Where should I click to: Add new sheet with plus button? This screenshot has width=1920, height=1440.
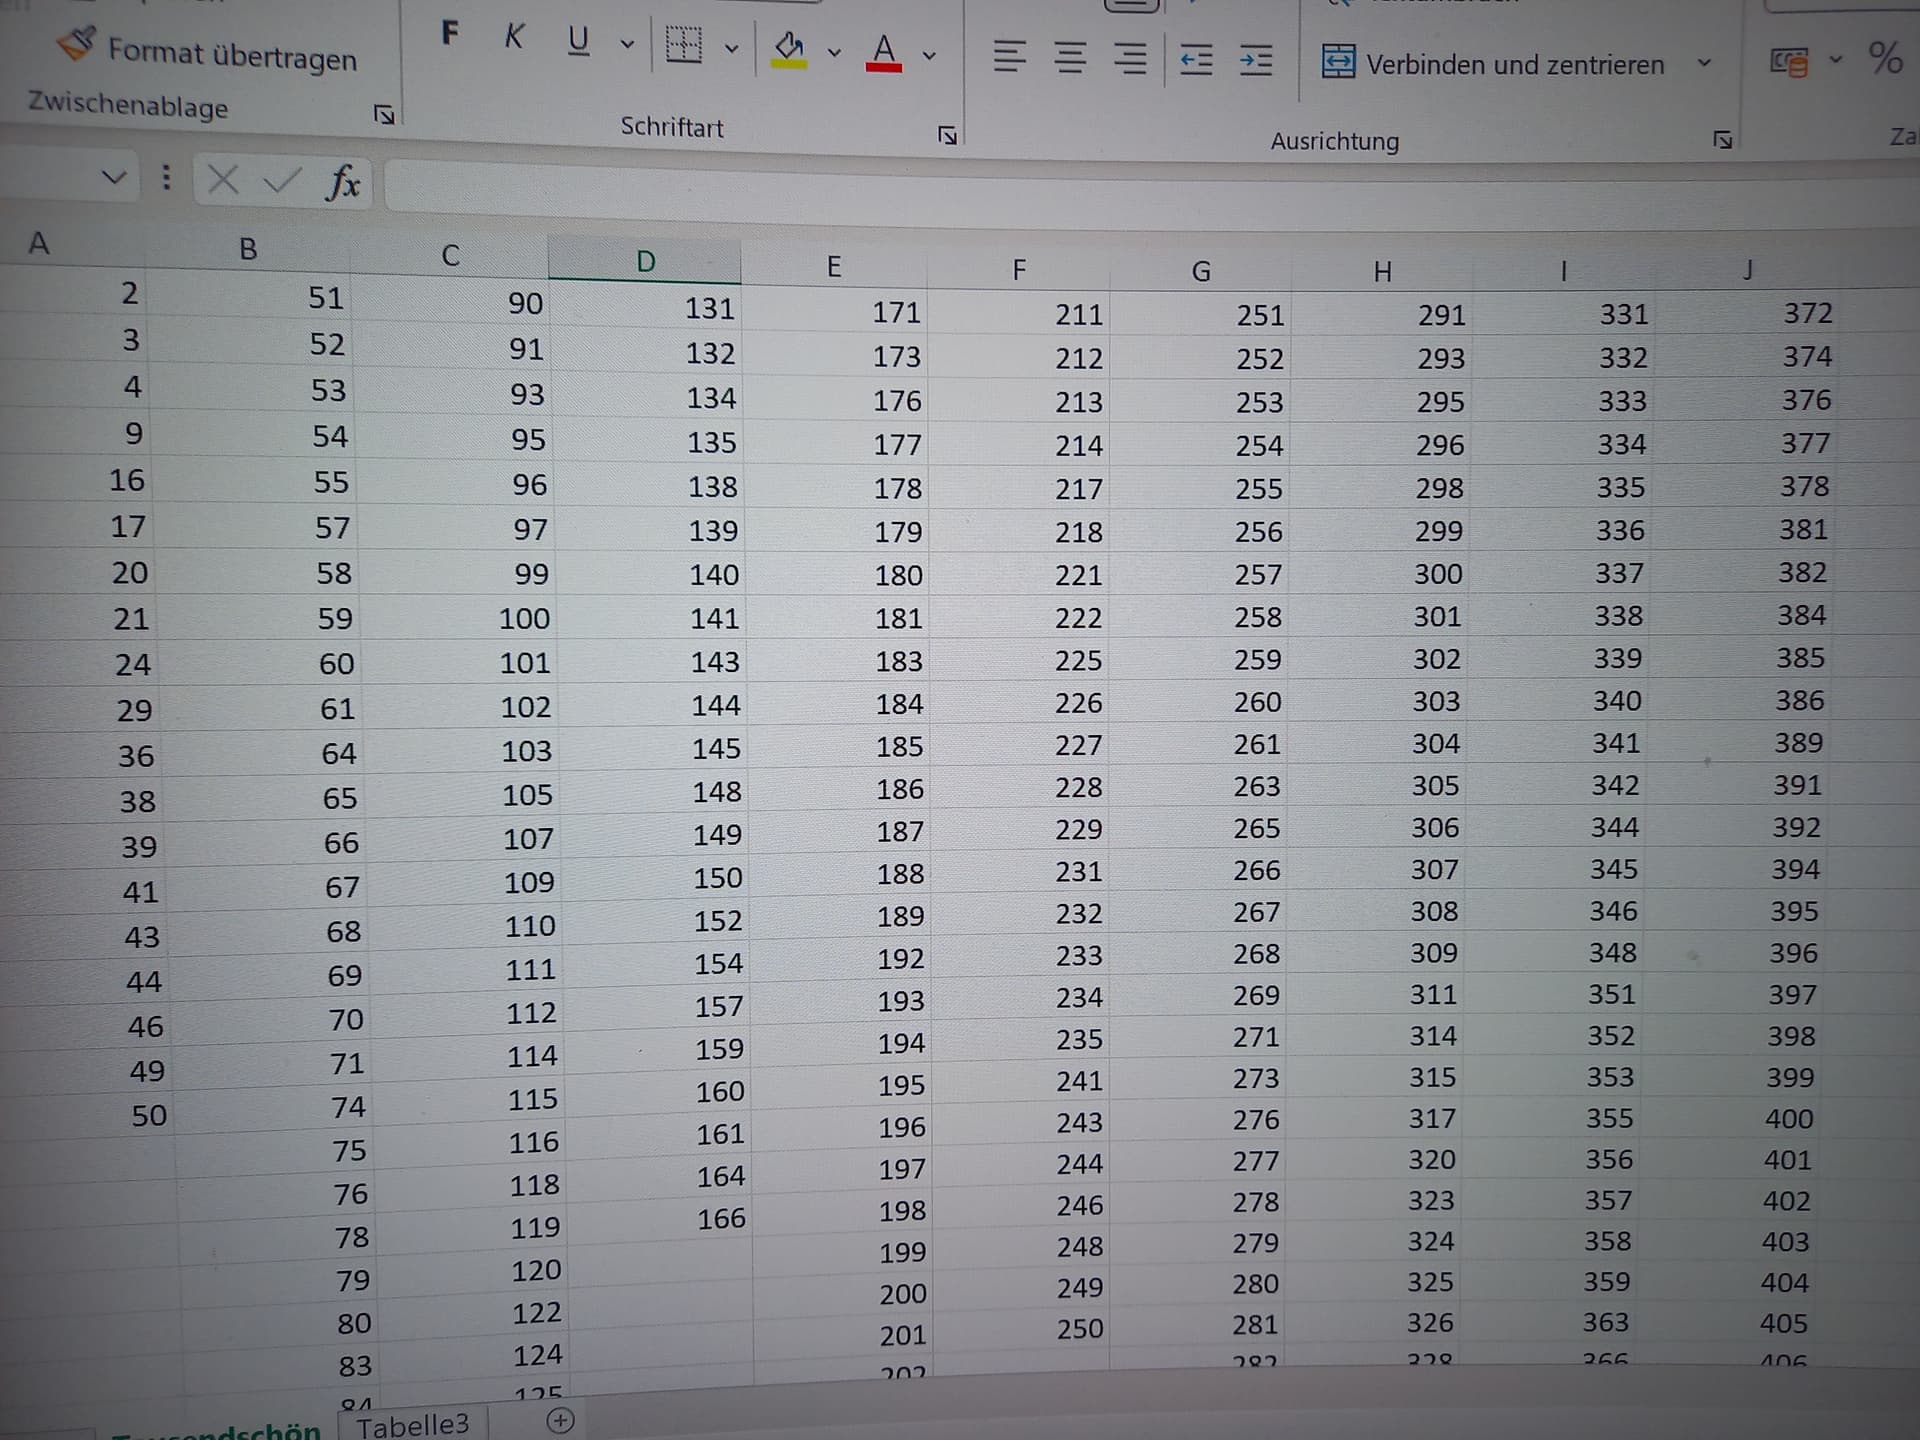pos(561,1420)
